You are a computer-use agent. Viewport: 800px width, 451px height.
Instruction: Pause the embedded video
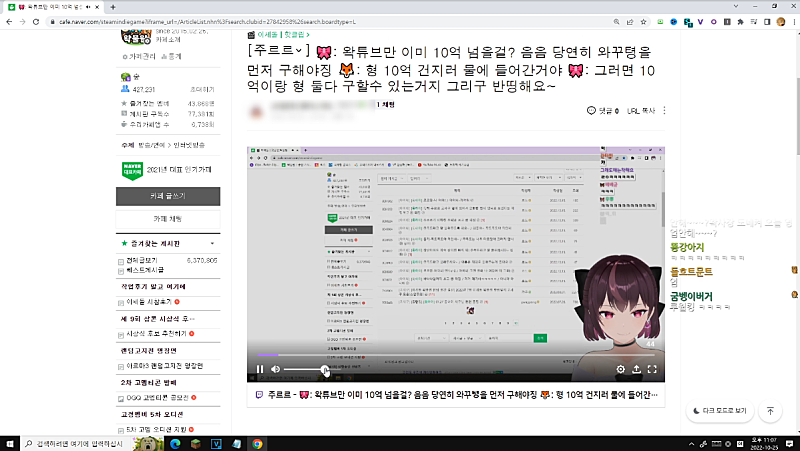pos(260,369)
